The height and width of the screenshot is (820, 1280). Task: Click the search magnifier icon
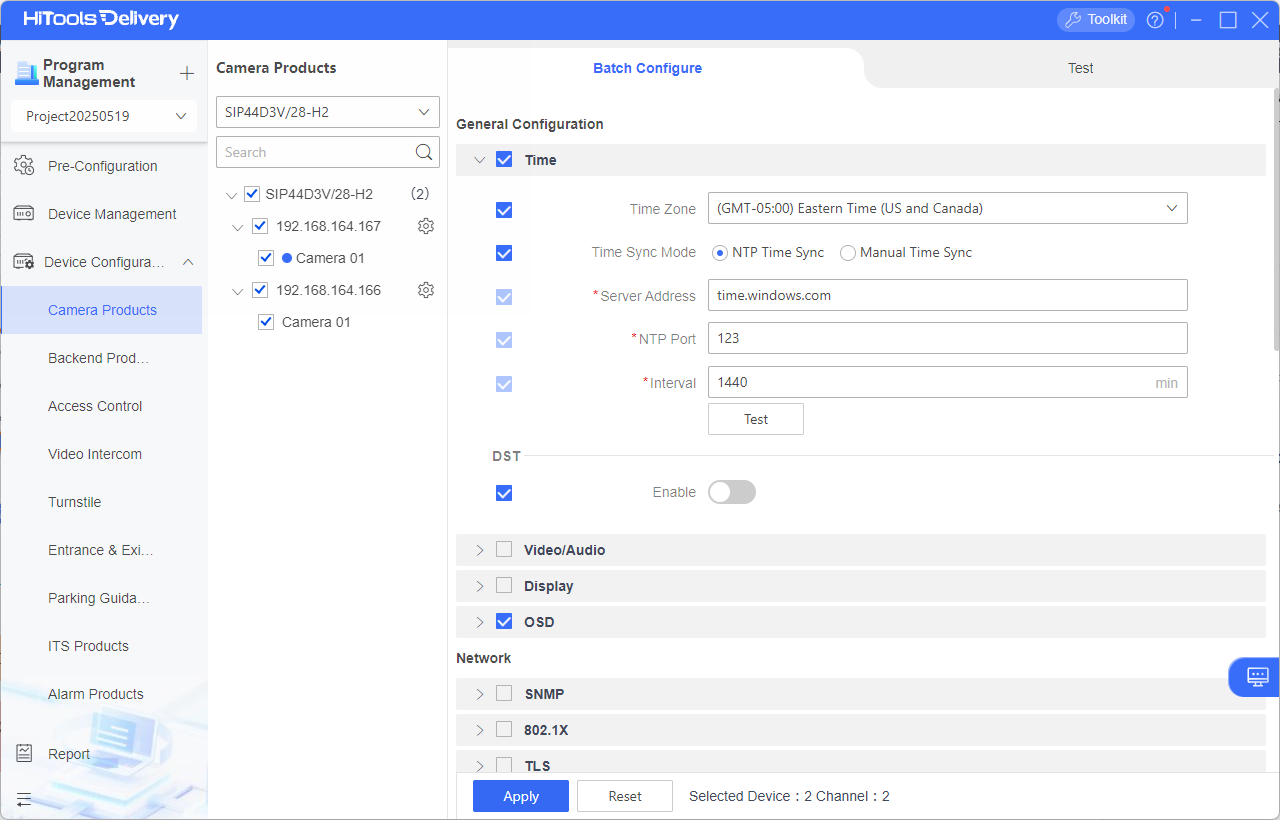tap(424, 152)
